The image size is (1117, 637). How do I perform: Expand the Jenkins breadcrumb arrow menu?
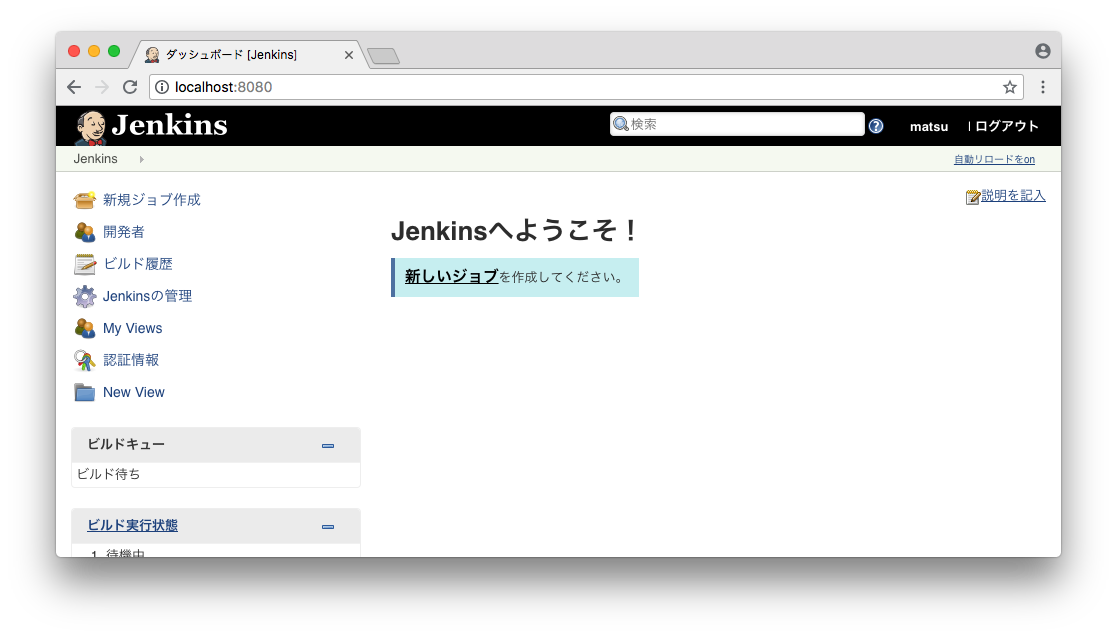pyautogui.click(x=141, y=160)
